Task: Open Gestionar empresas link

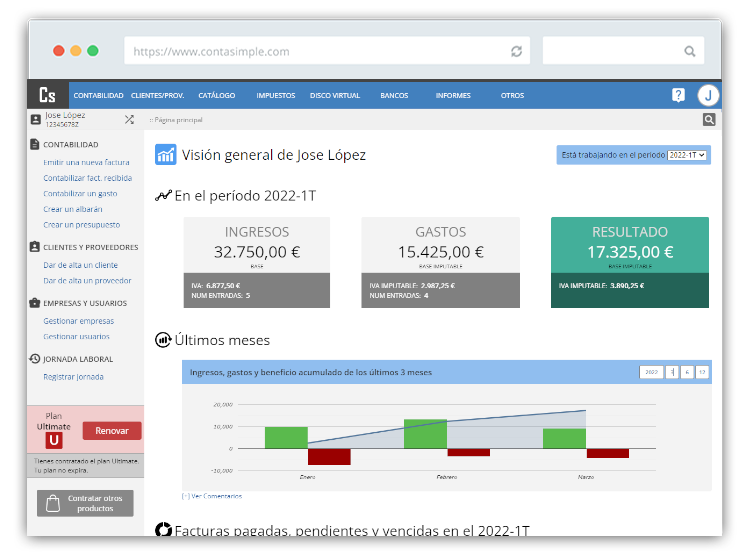Action: (x=78, y=321)
